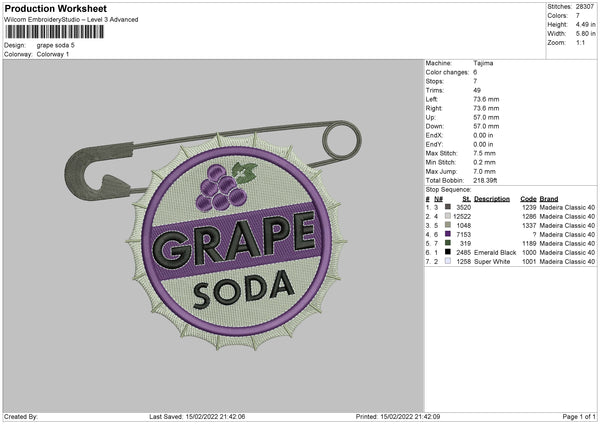Click the Grape Soda embroidery design preview

[x=213, y=235]
